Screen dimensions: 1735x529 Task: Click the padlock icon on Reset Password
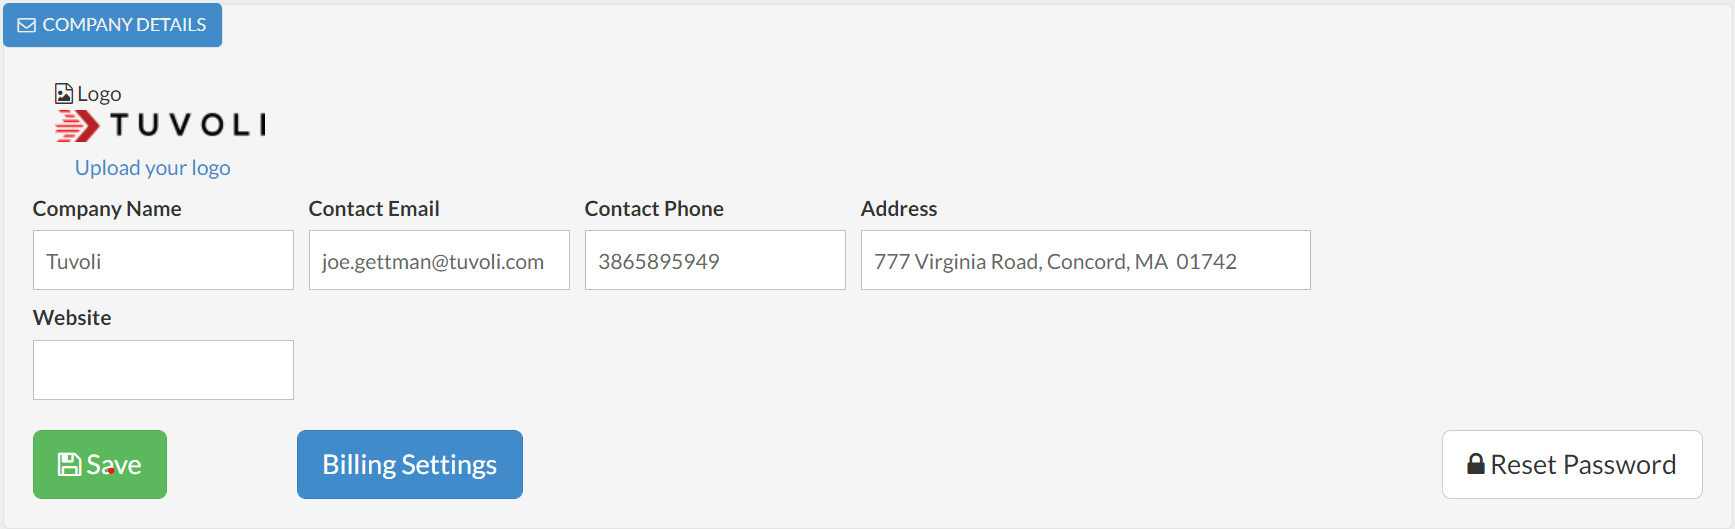(x=1475, y=464)
